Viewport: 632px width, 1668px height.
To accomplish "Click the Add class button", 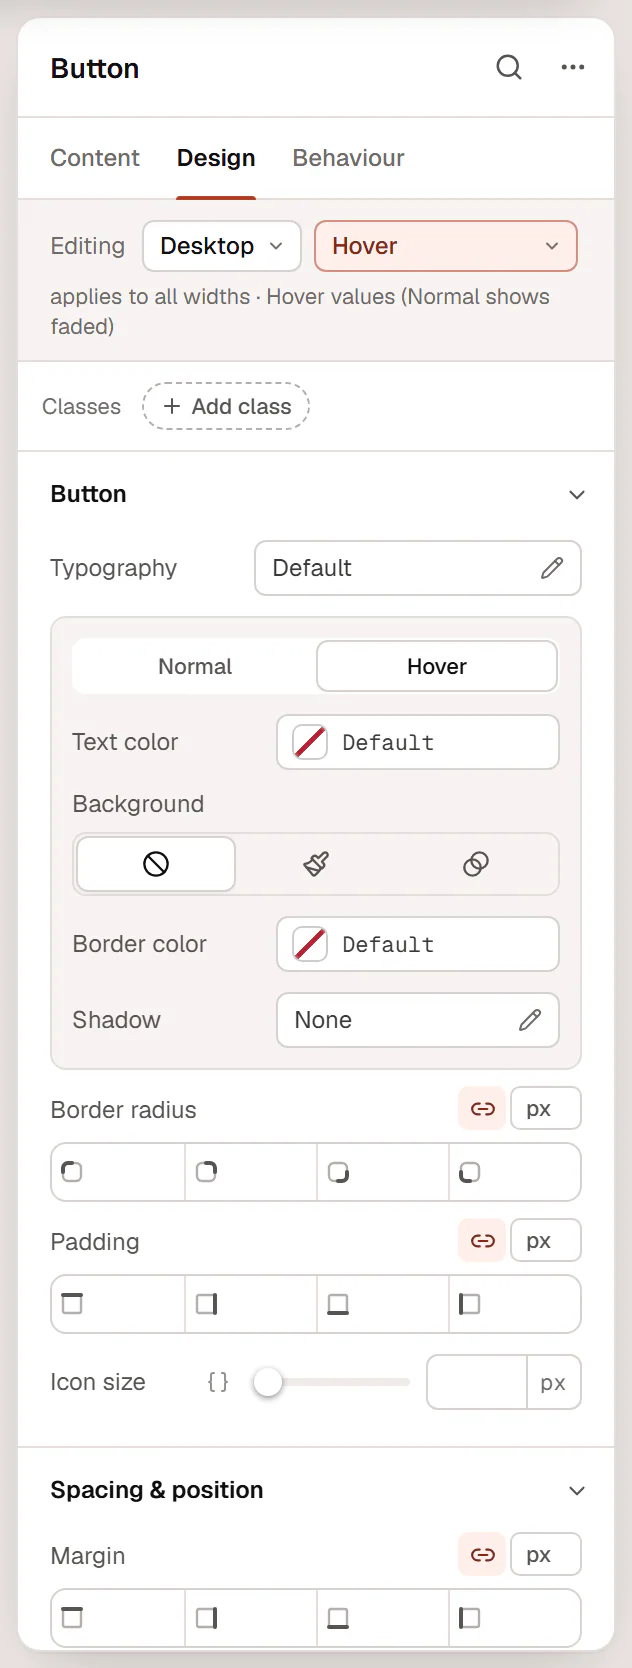I will coord(226,407).
